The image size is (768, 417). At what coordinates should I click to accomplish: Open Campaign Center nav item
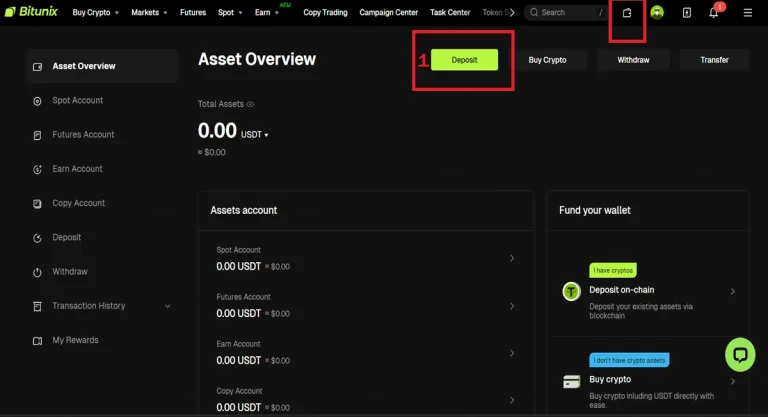pos(388,12)
